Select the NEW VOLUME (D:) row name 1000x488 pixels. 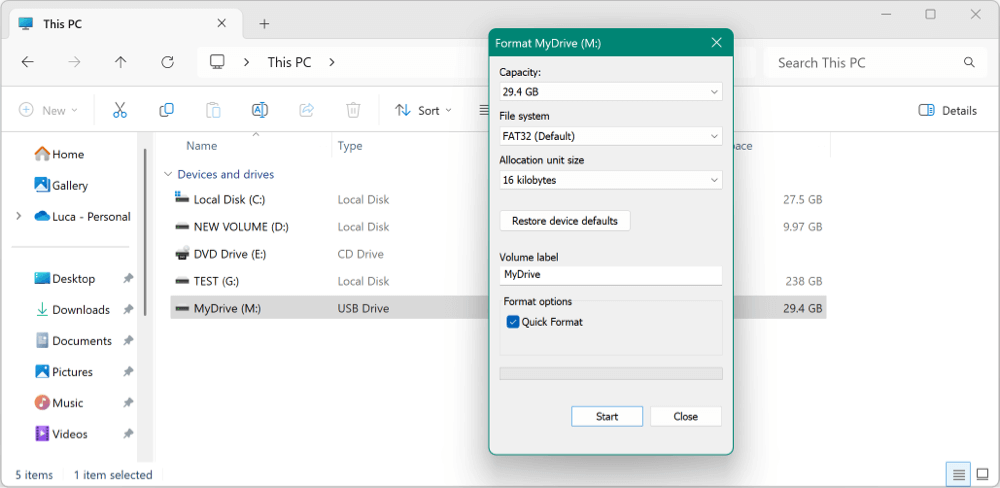tap(241, 227)
